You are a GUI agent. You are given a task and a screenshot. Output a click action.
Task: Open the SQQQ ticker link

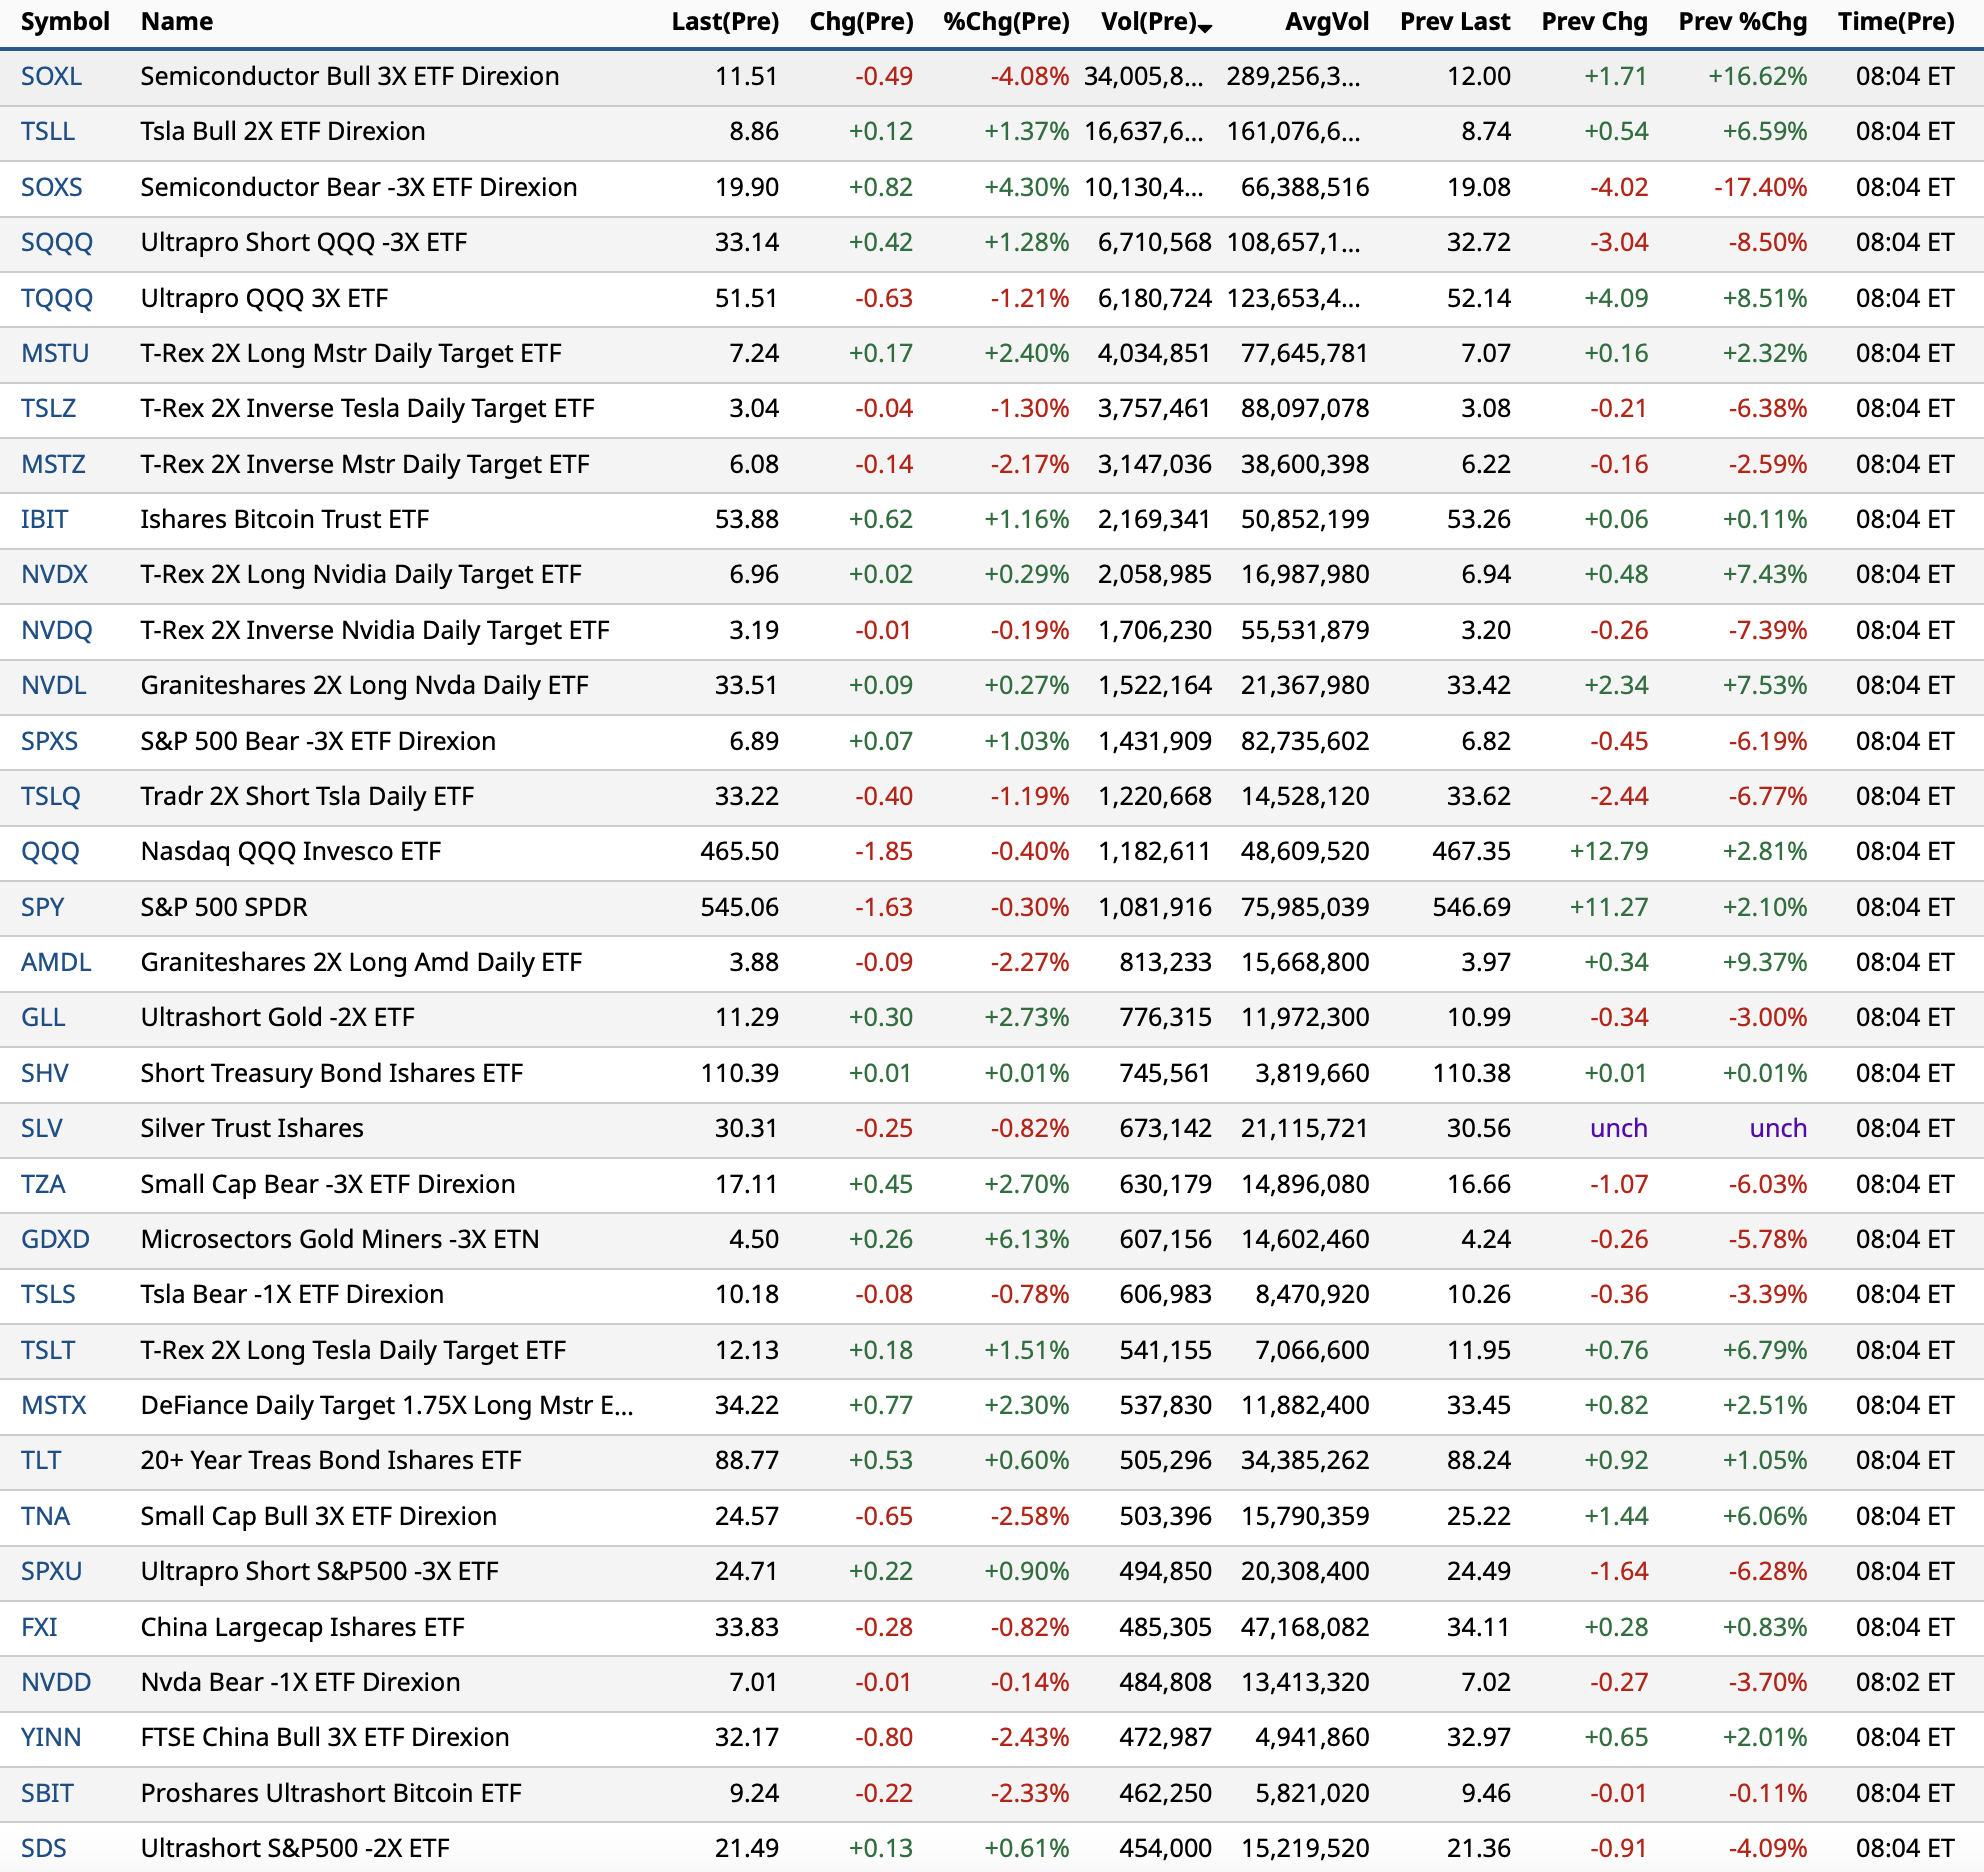(57, 243)
